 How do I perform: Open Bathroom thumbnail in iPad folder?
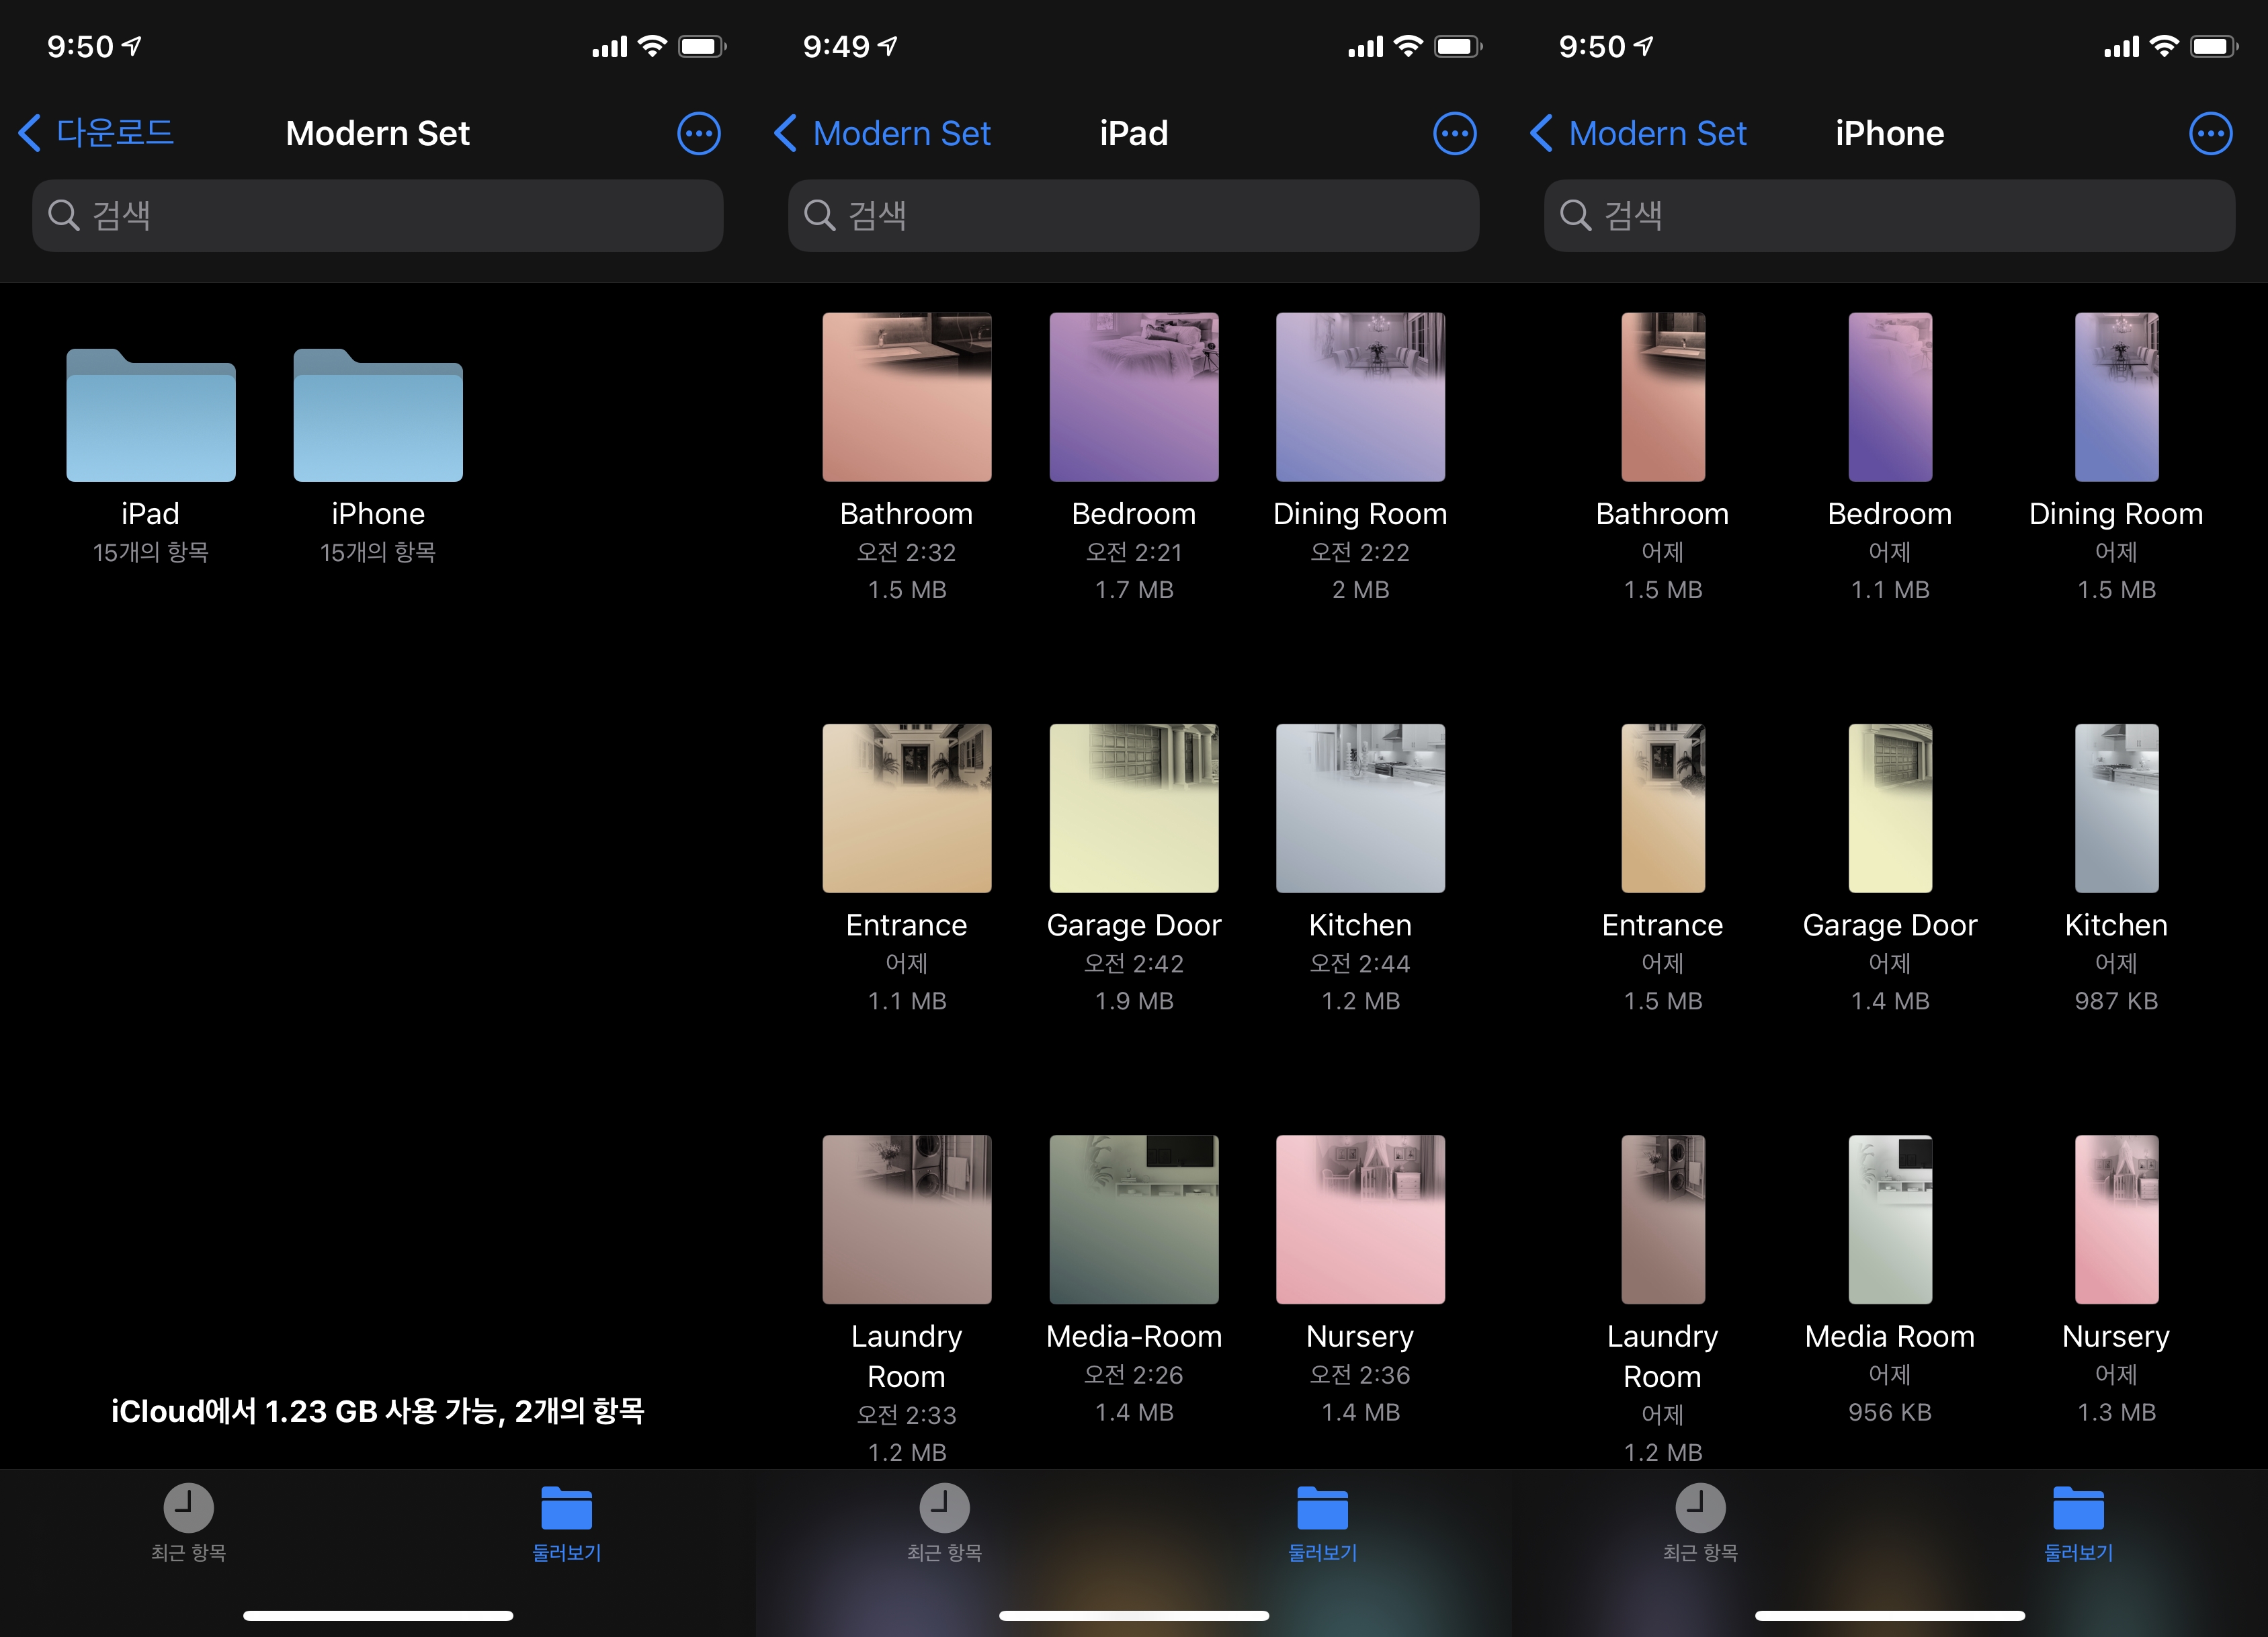pyautogui.click(x=906, y=397)
